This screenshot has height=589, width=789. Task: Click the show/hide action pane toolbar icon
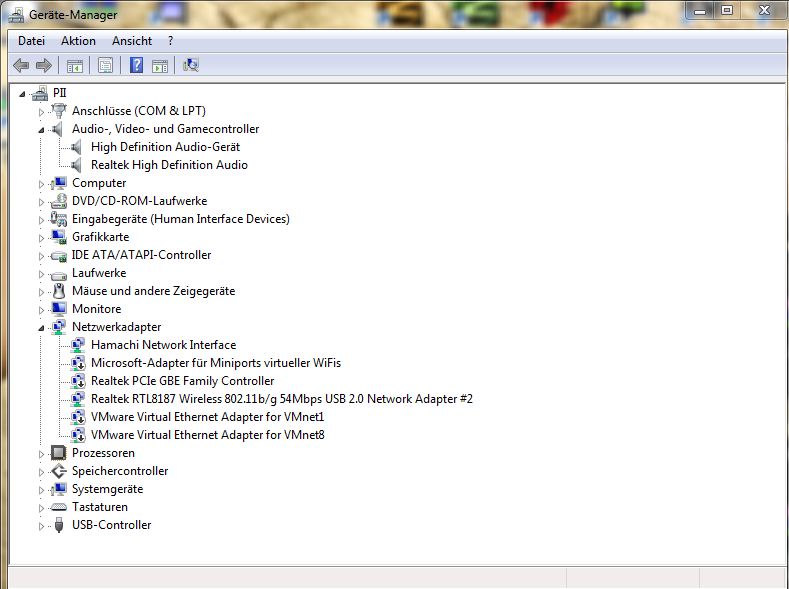(160, 65)
